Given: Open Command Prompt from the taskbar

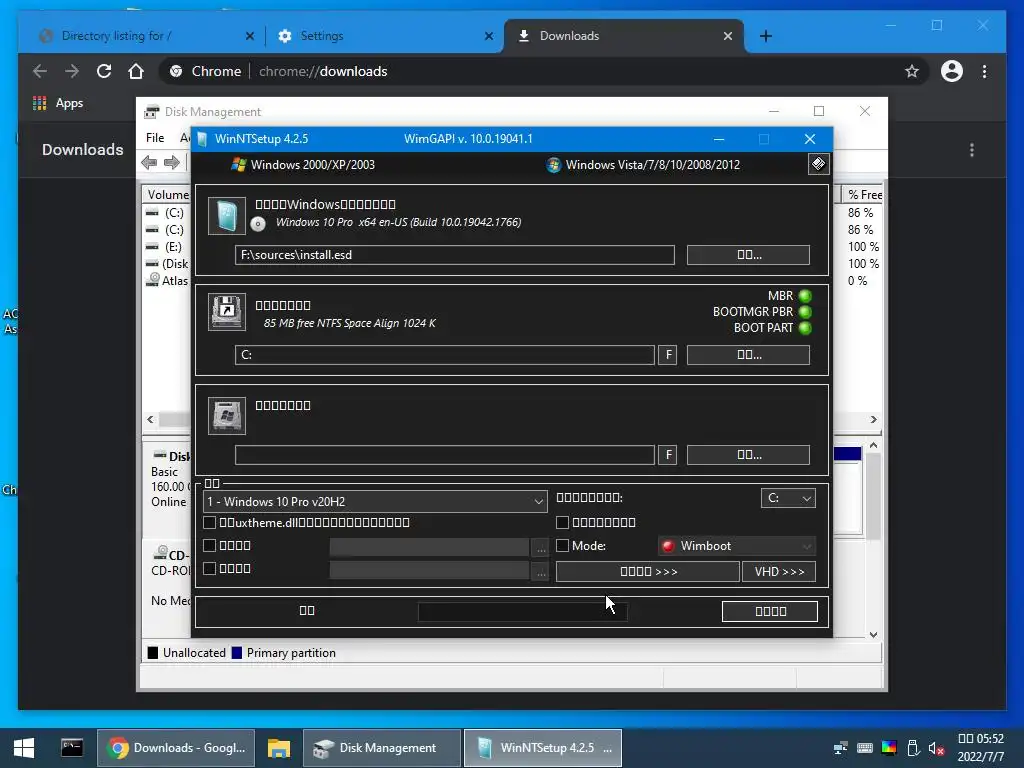Looking at the screenshot, I should click(x=72, y=748).
